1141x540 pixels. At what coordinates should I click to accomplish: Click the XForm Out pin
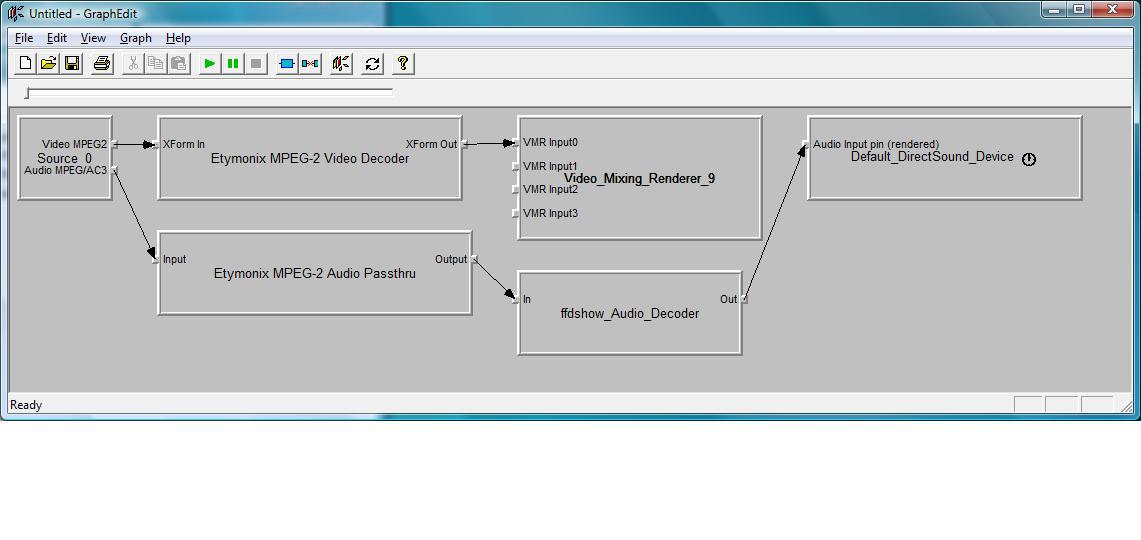[464, 145]
